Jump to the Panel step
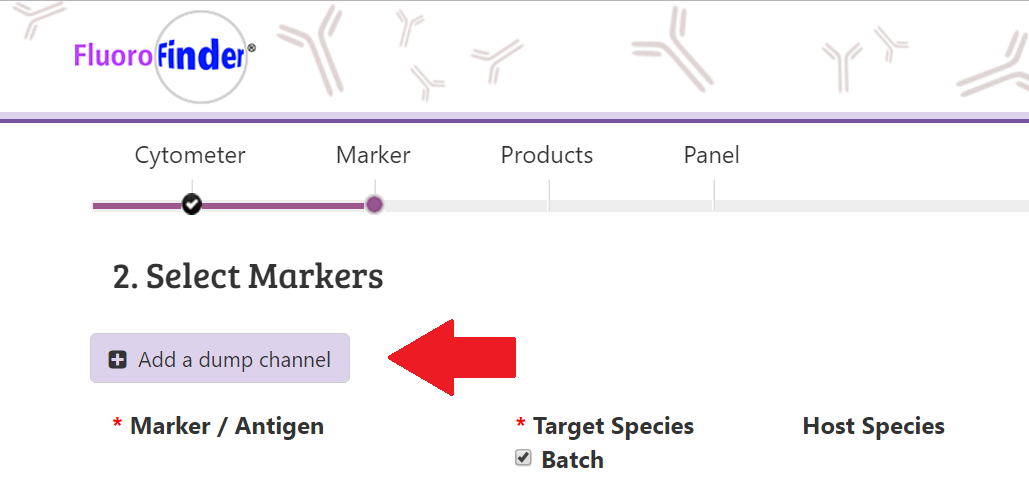1029x496 pixels. [x=712, y=155]
